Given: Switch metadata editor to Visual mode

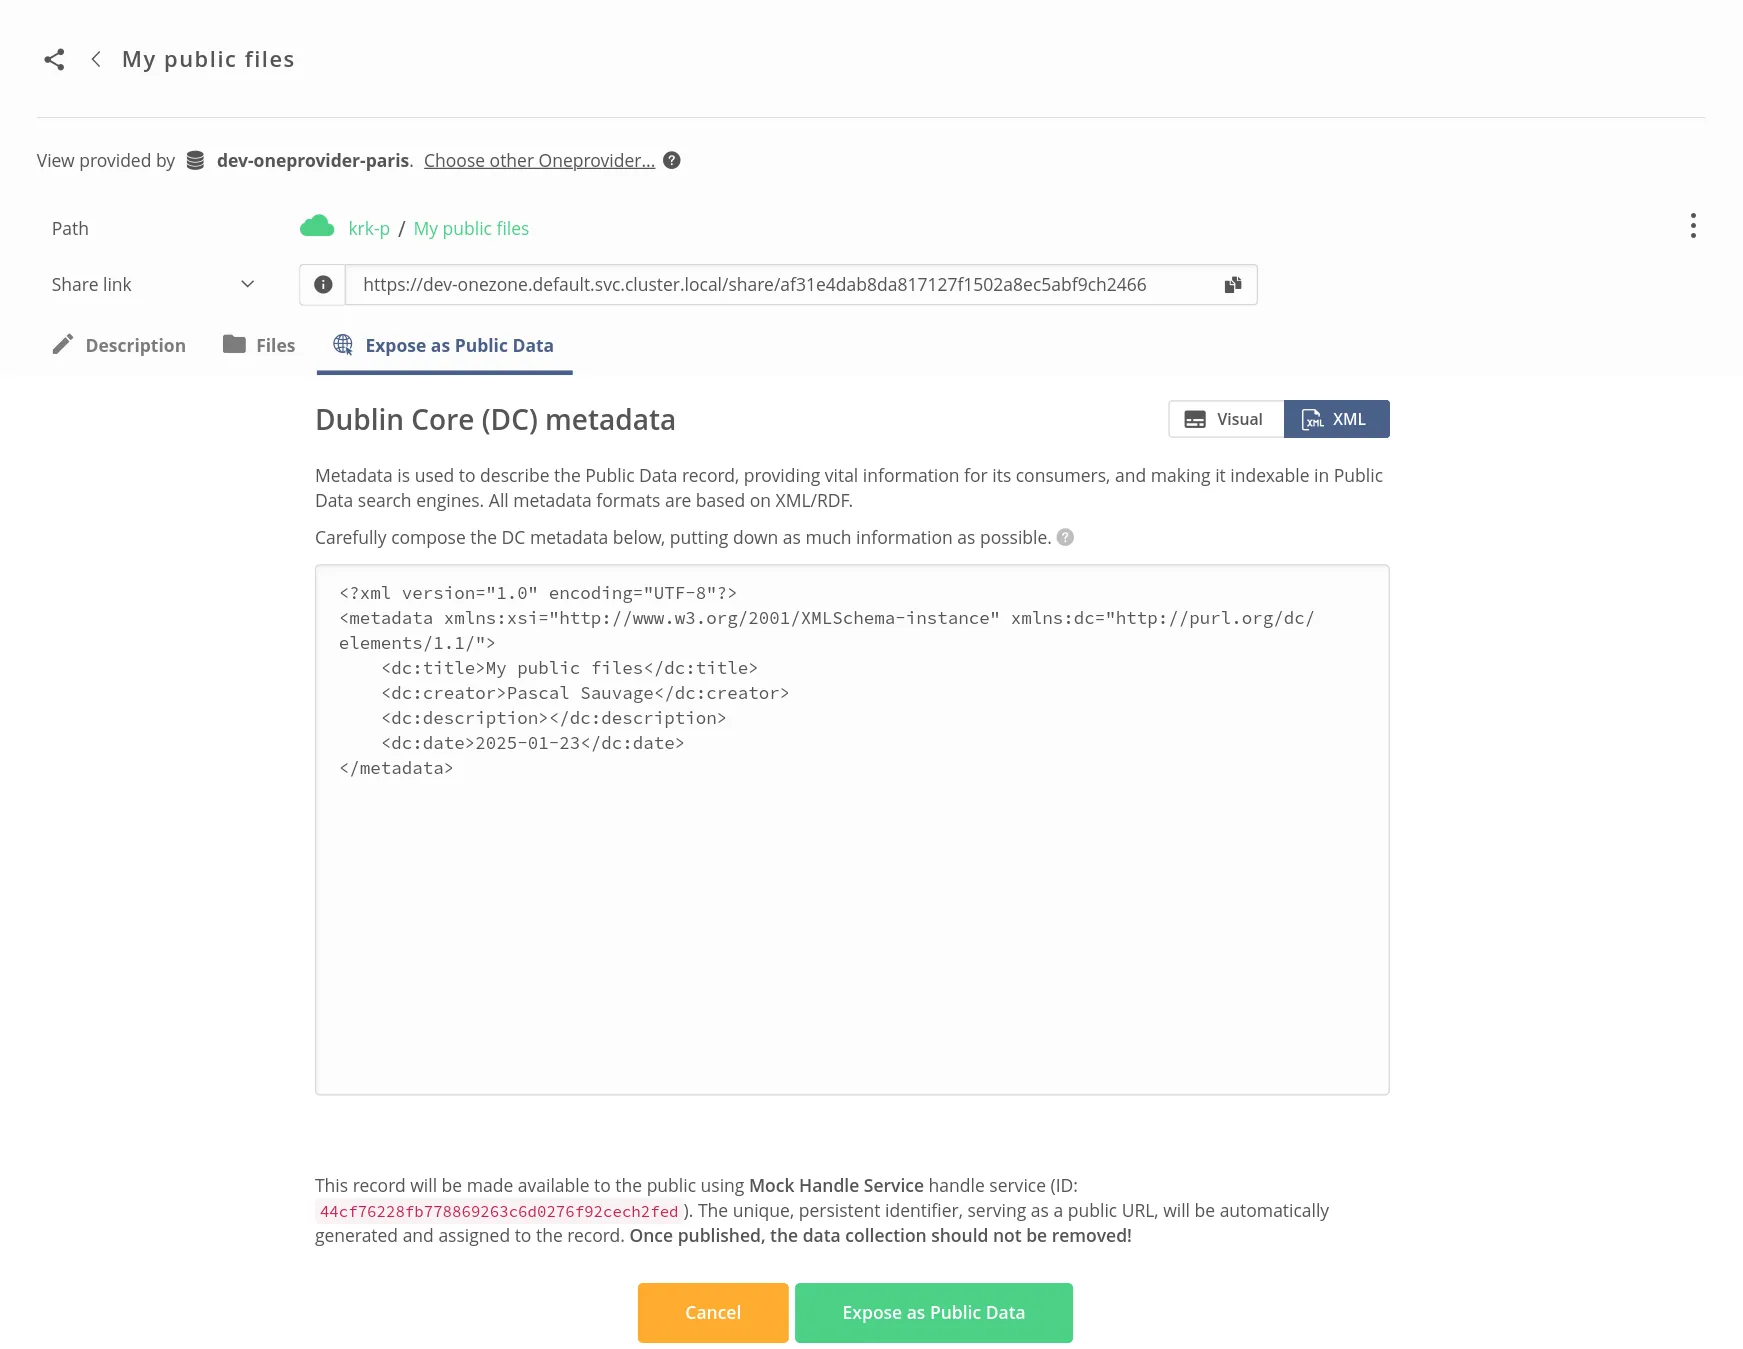Looking at the screenshot, I should [x=1225, y=419].
